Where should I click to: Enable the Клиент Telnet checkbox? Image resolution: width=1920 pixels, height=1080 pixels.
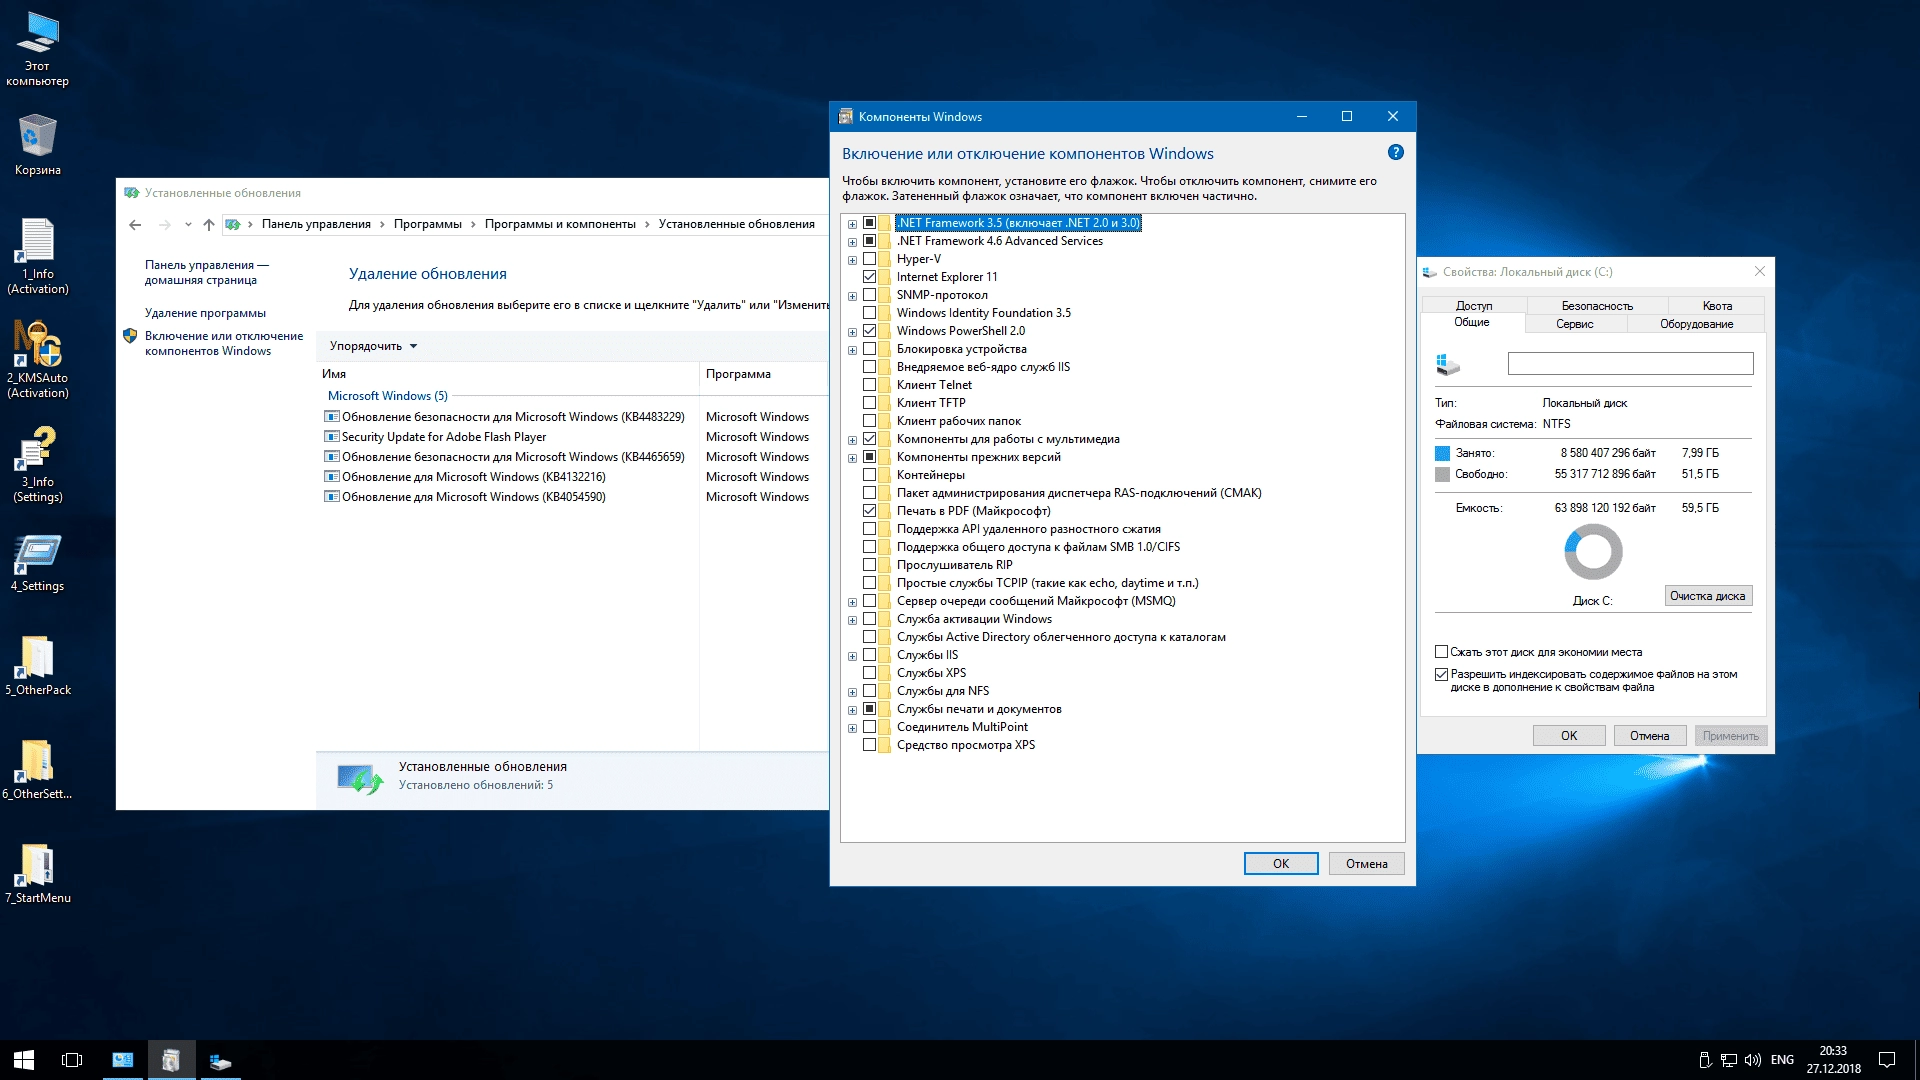click(x=869, y=385)
